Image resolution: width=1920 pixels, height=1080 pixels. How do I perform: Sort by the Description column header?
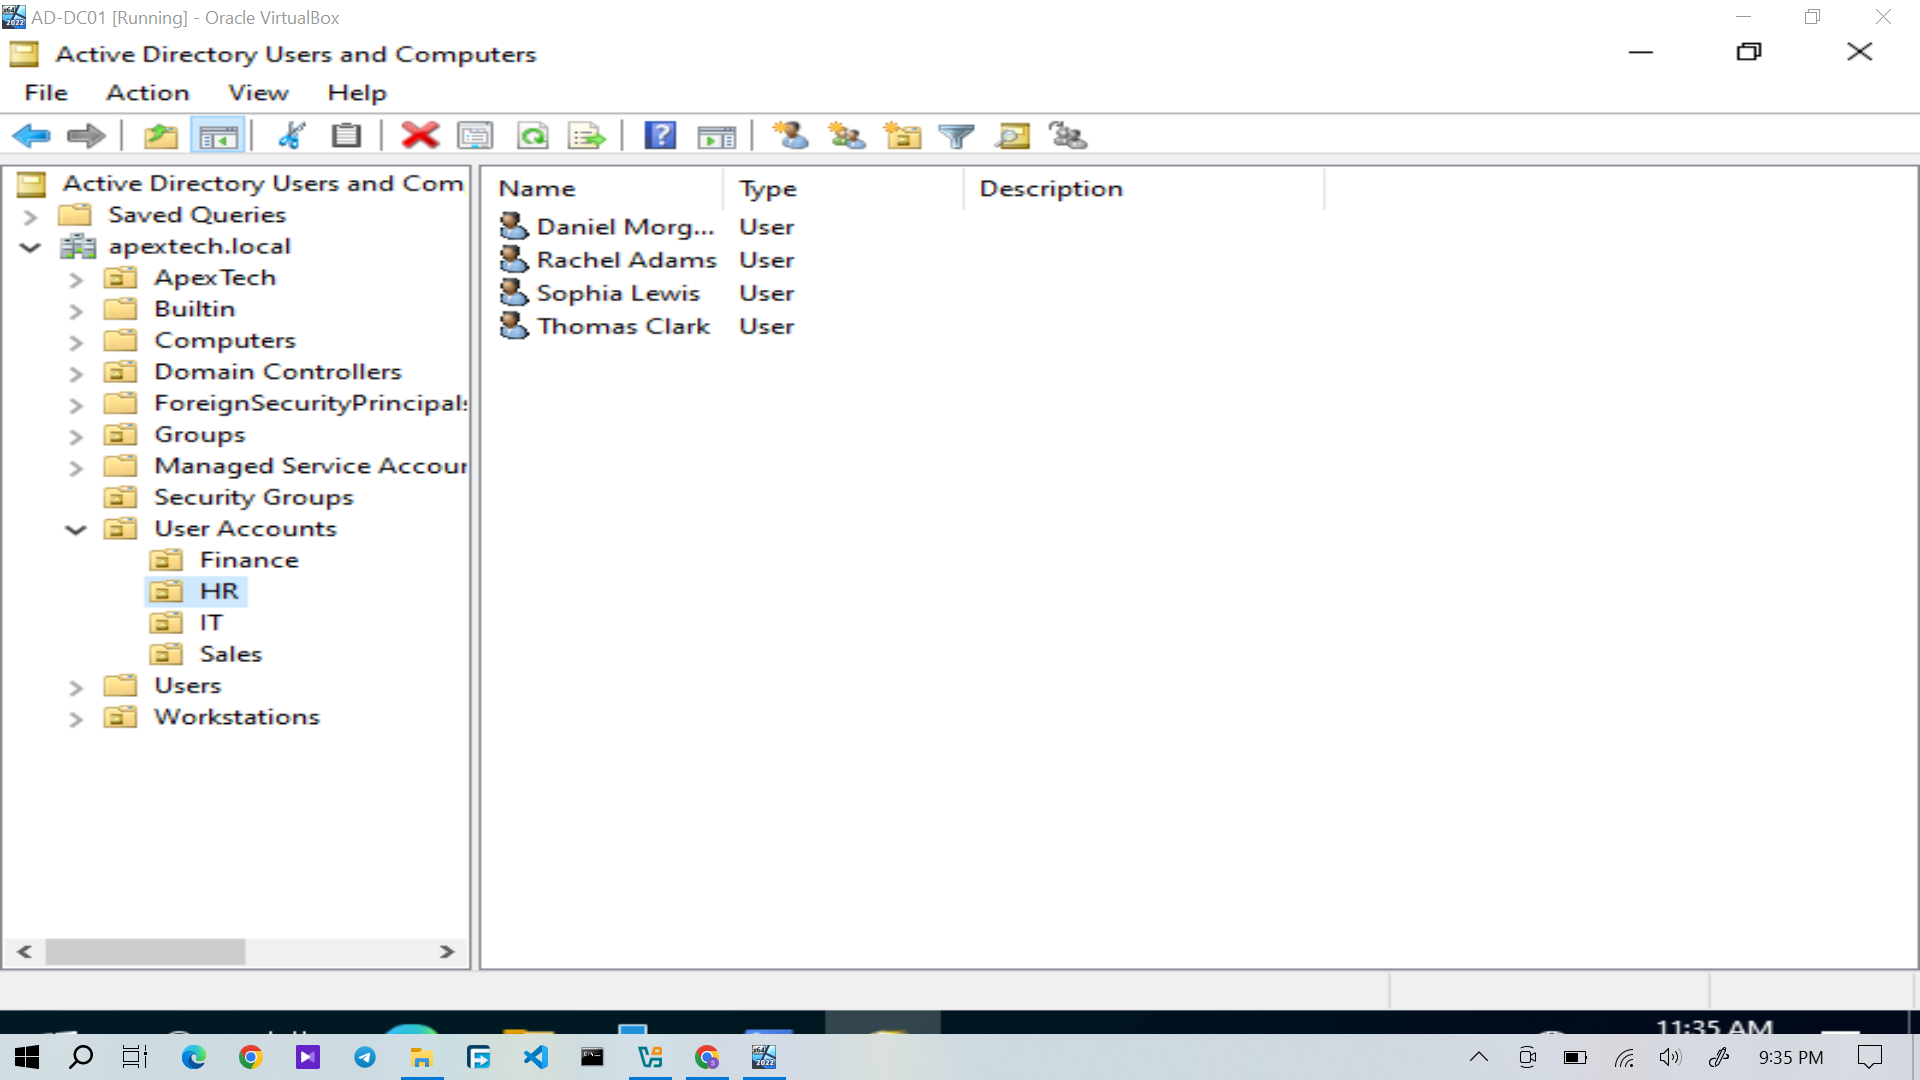coord(1144,189)
